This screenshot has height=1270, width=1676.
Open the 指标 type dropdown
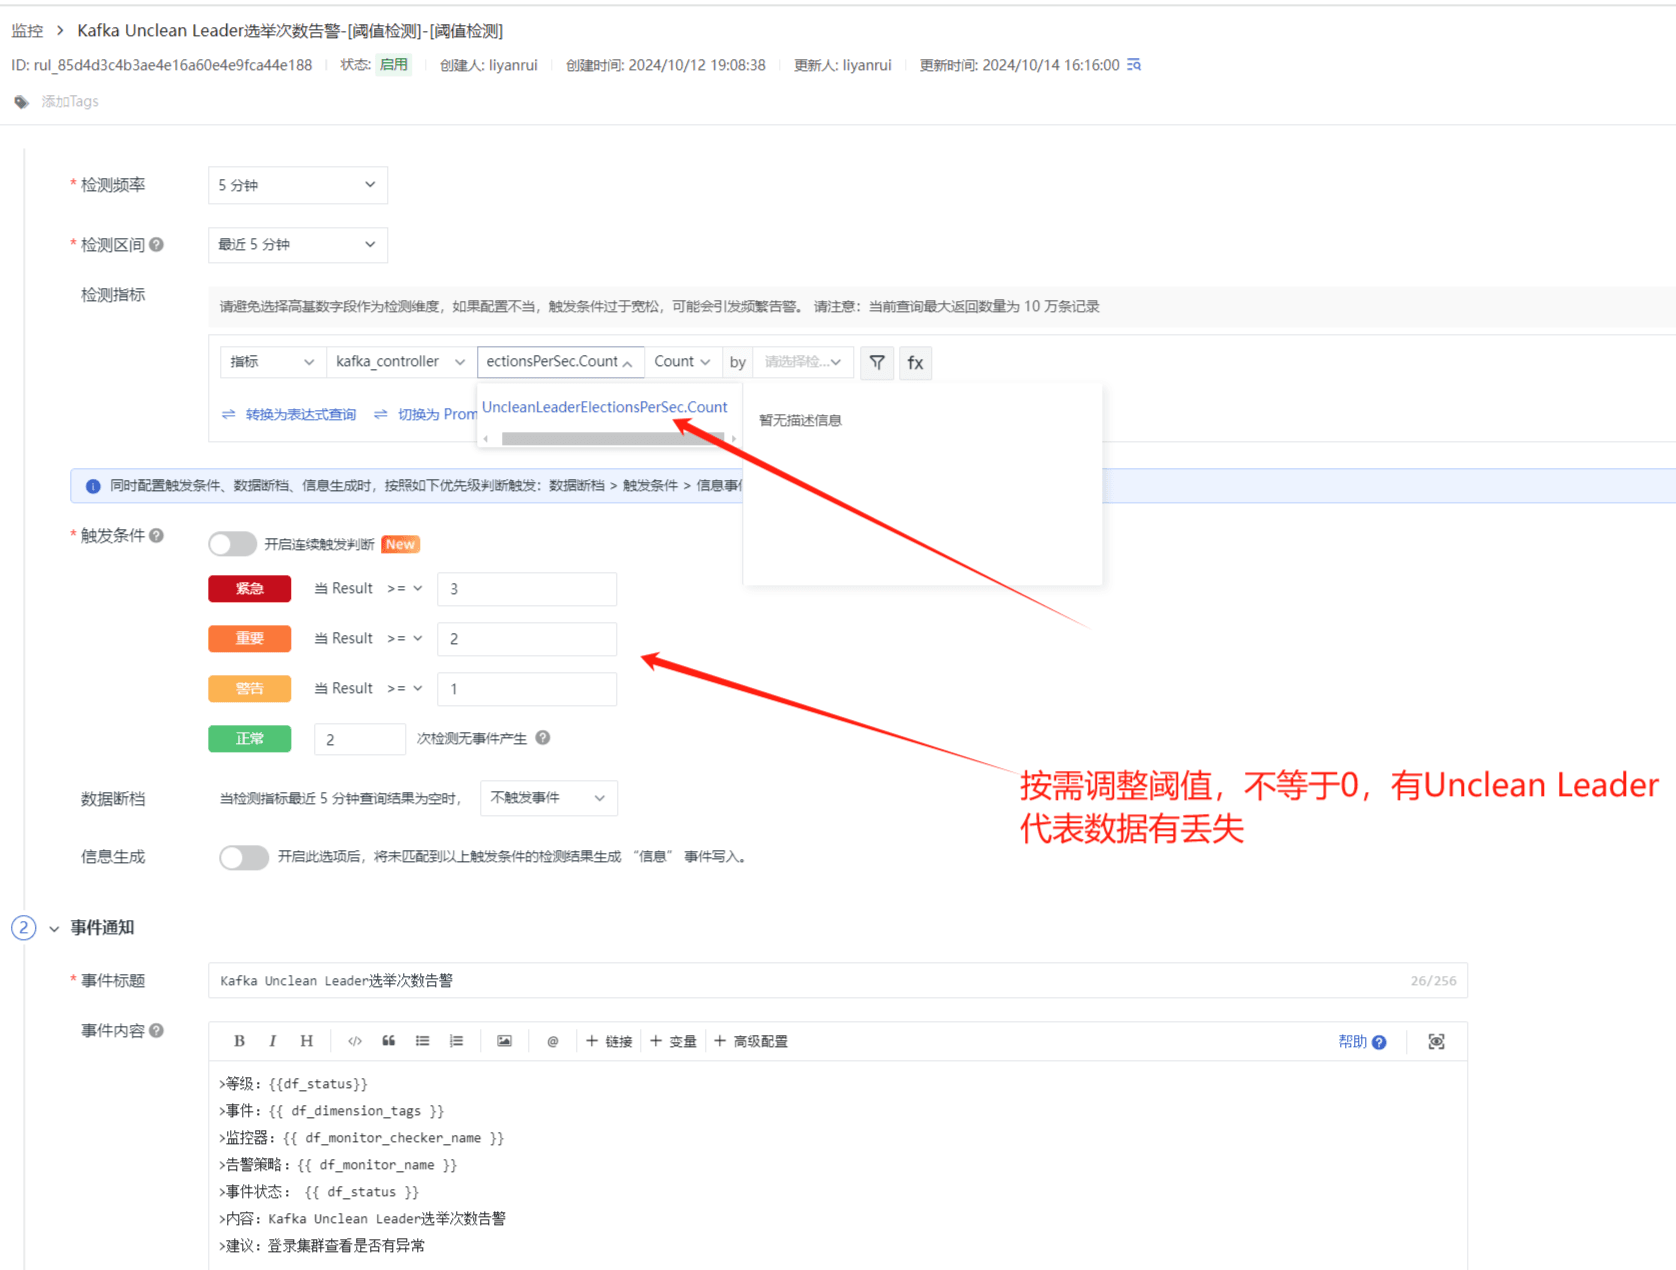click(273, 361)
